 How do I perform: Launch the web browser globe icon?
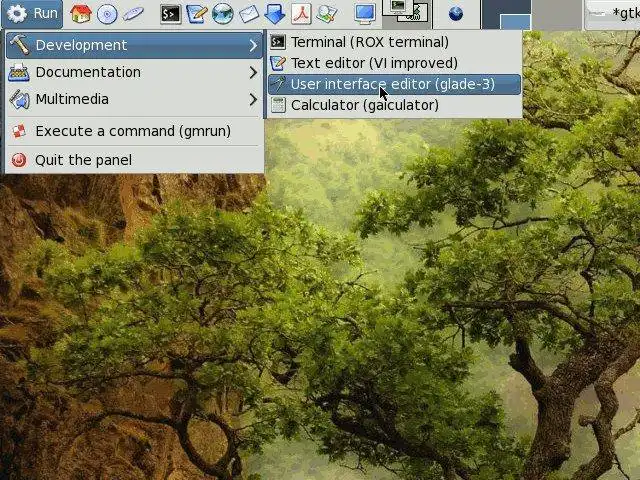pos(223,14)
